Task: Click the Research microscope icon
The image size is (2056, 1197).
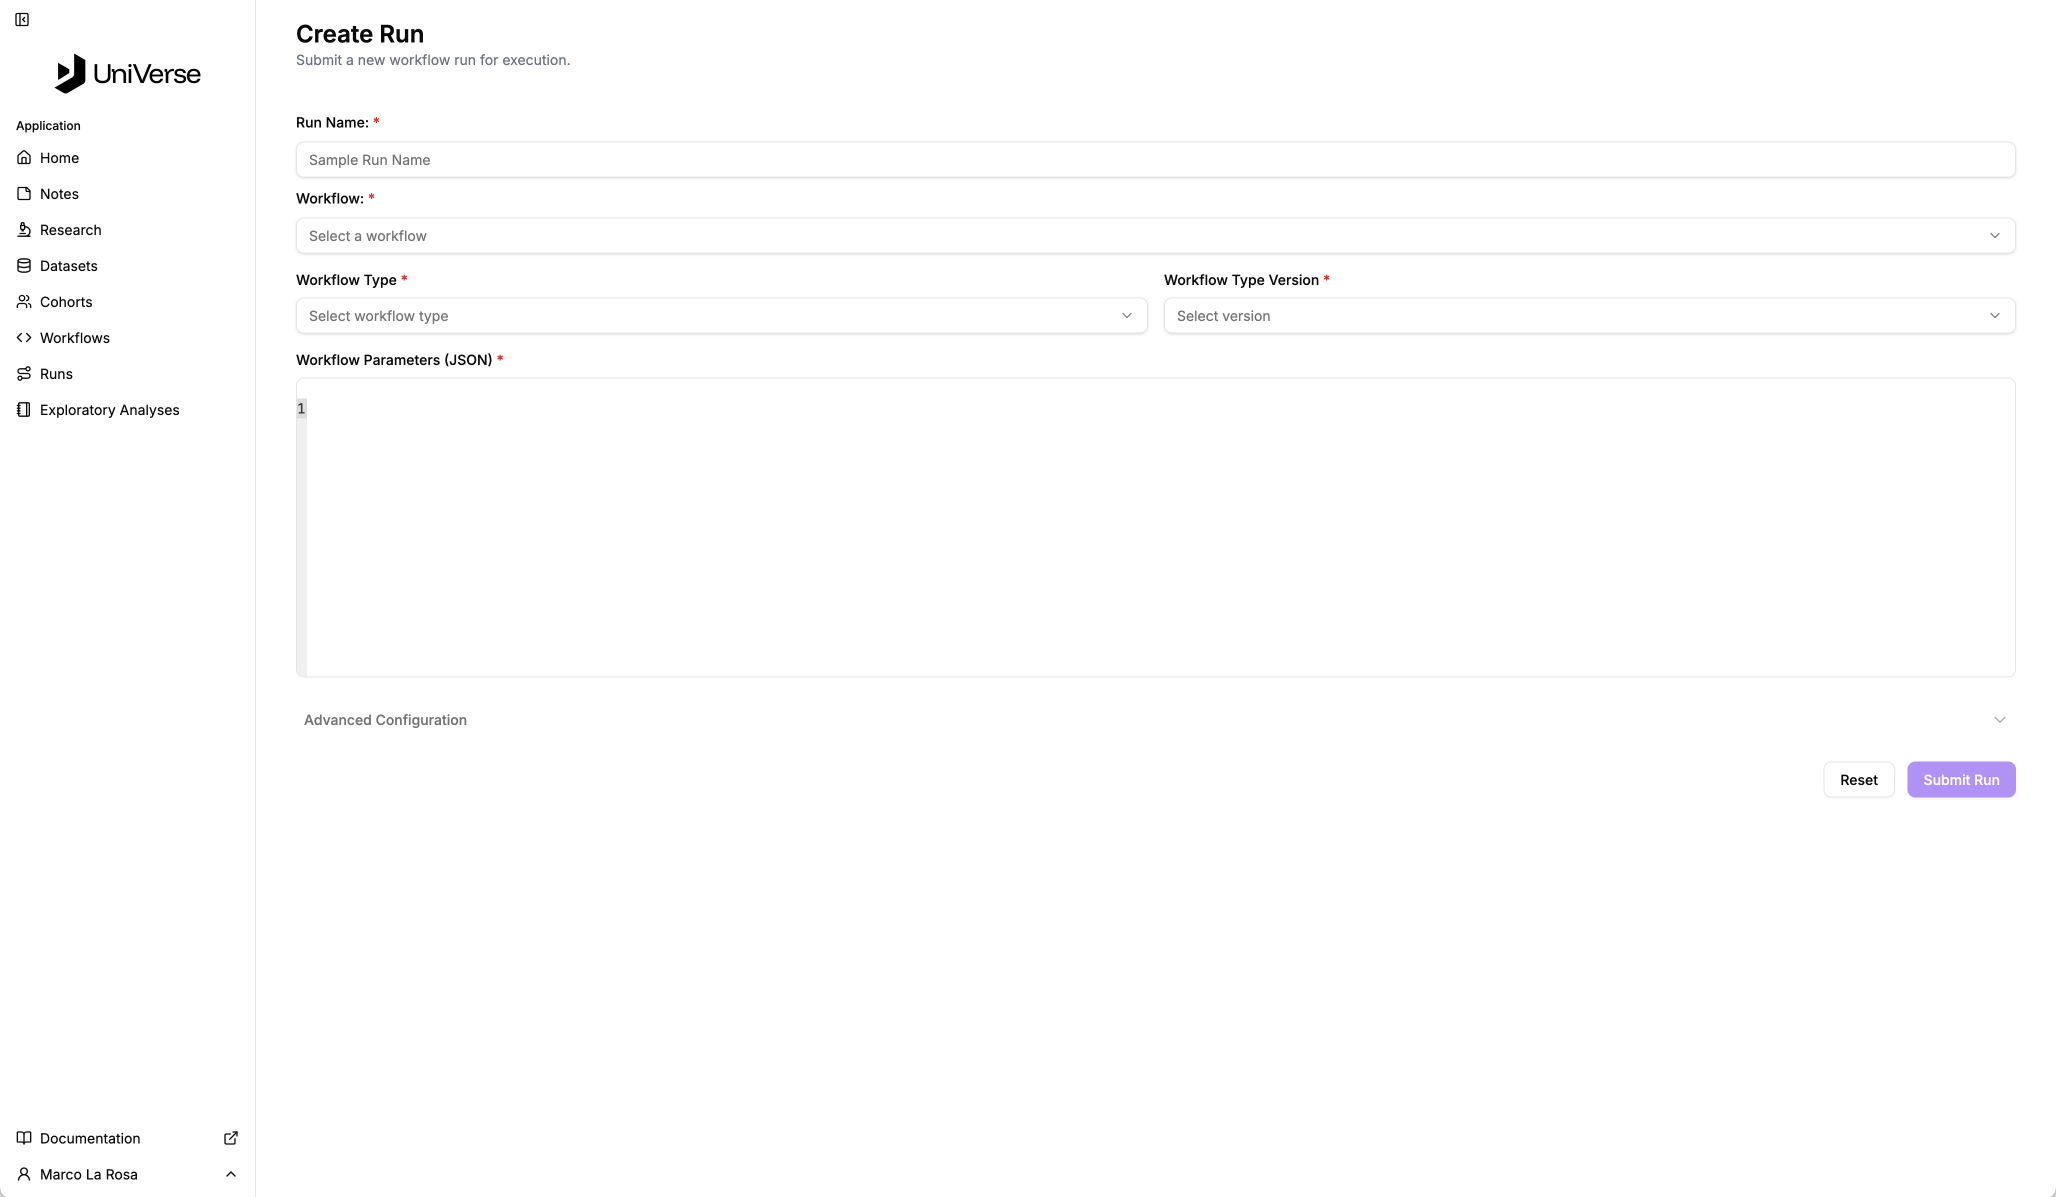Action: pyautogui.click(x=24, y=230)
